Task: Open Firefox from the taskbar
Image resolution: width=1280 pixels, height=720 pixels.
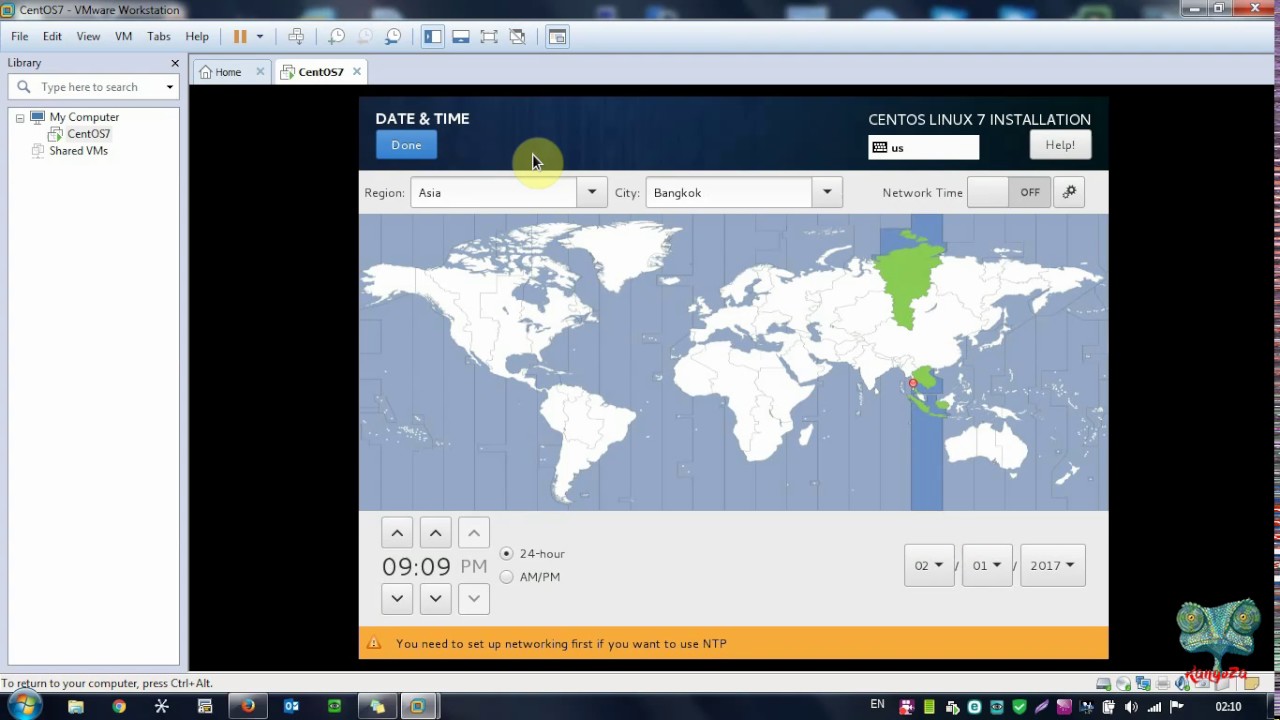Action: (247, 706)
